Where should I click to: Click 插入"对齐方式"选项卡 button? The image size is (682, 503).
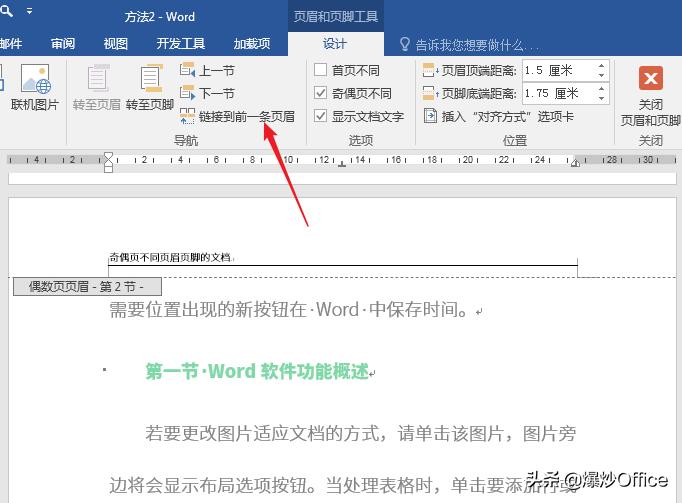pos(499,116)
